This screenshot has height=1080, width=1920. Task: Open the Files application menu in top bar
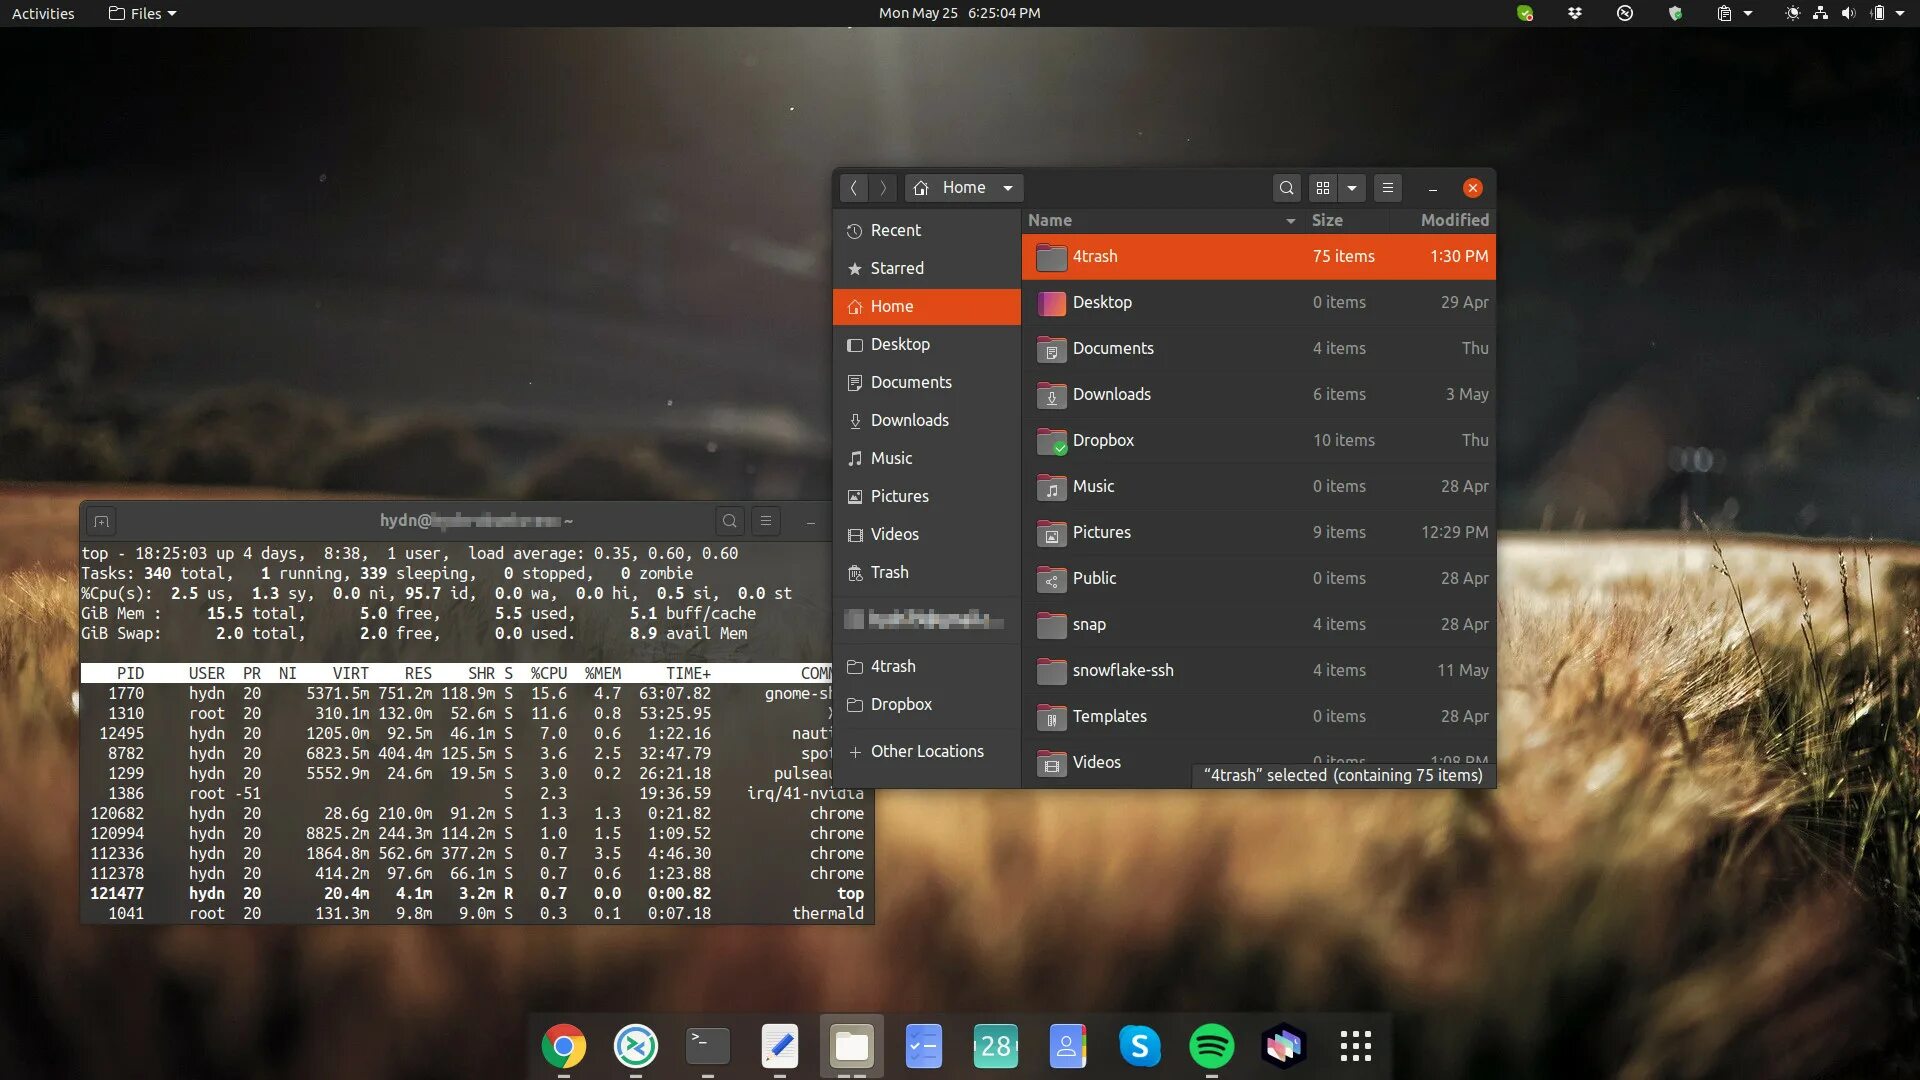(143, 13)
